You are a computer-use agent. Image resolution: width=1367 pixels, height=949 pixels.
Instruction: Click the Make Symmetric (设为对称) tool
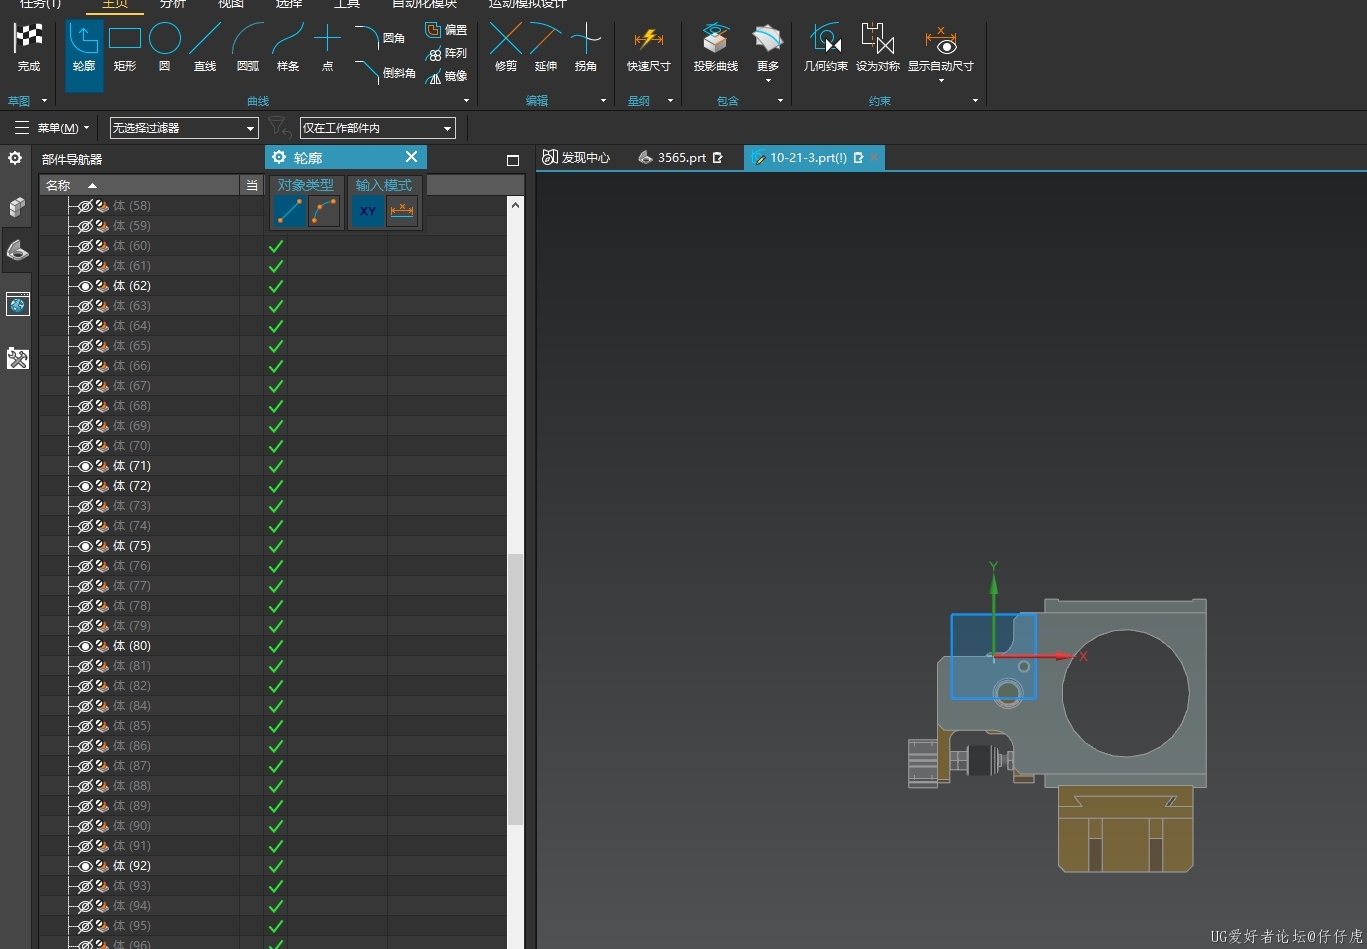(878, 48)
